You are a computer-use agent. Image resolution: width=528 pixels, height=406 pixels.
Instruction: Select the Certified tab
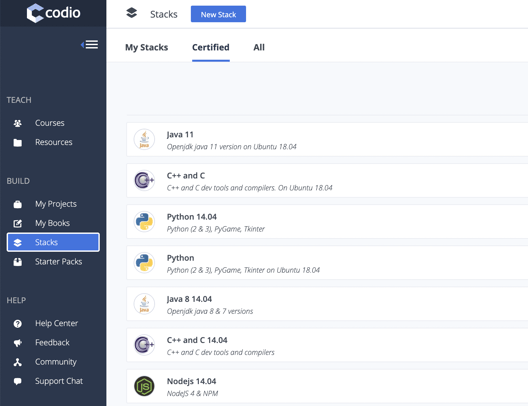211,47
